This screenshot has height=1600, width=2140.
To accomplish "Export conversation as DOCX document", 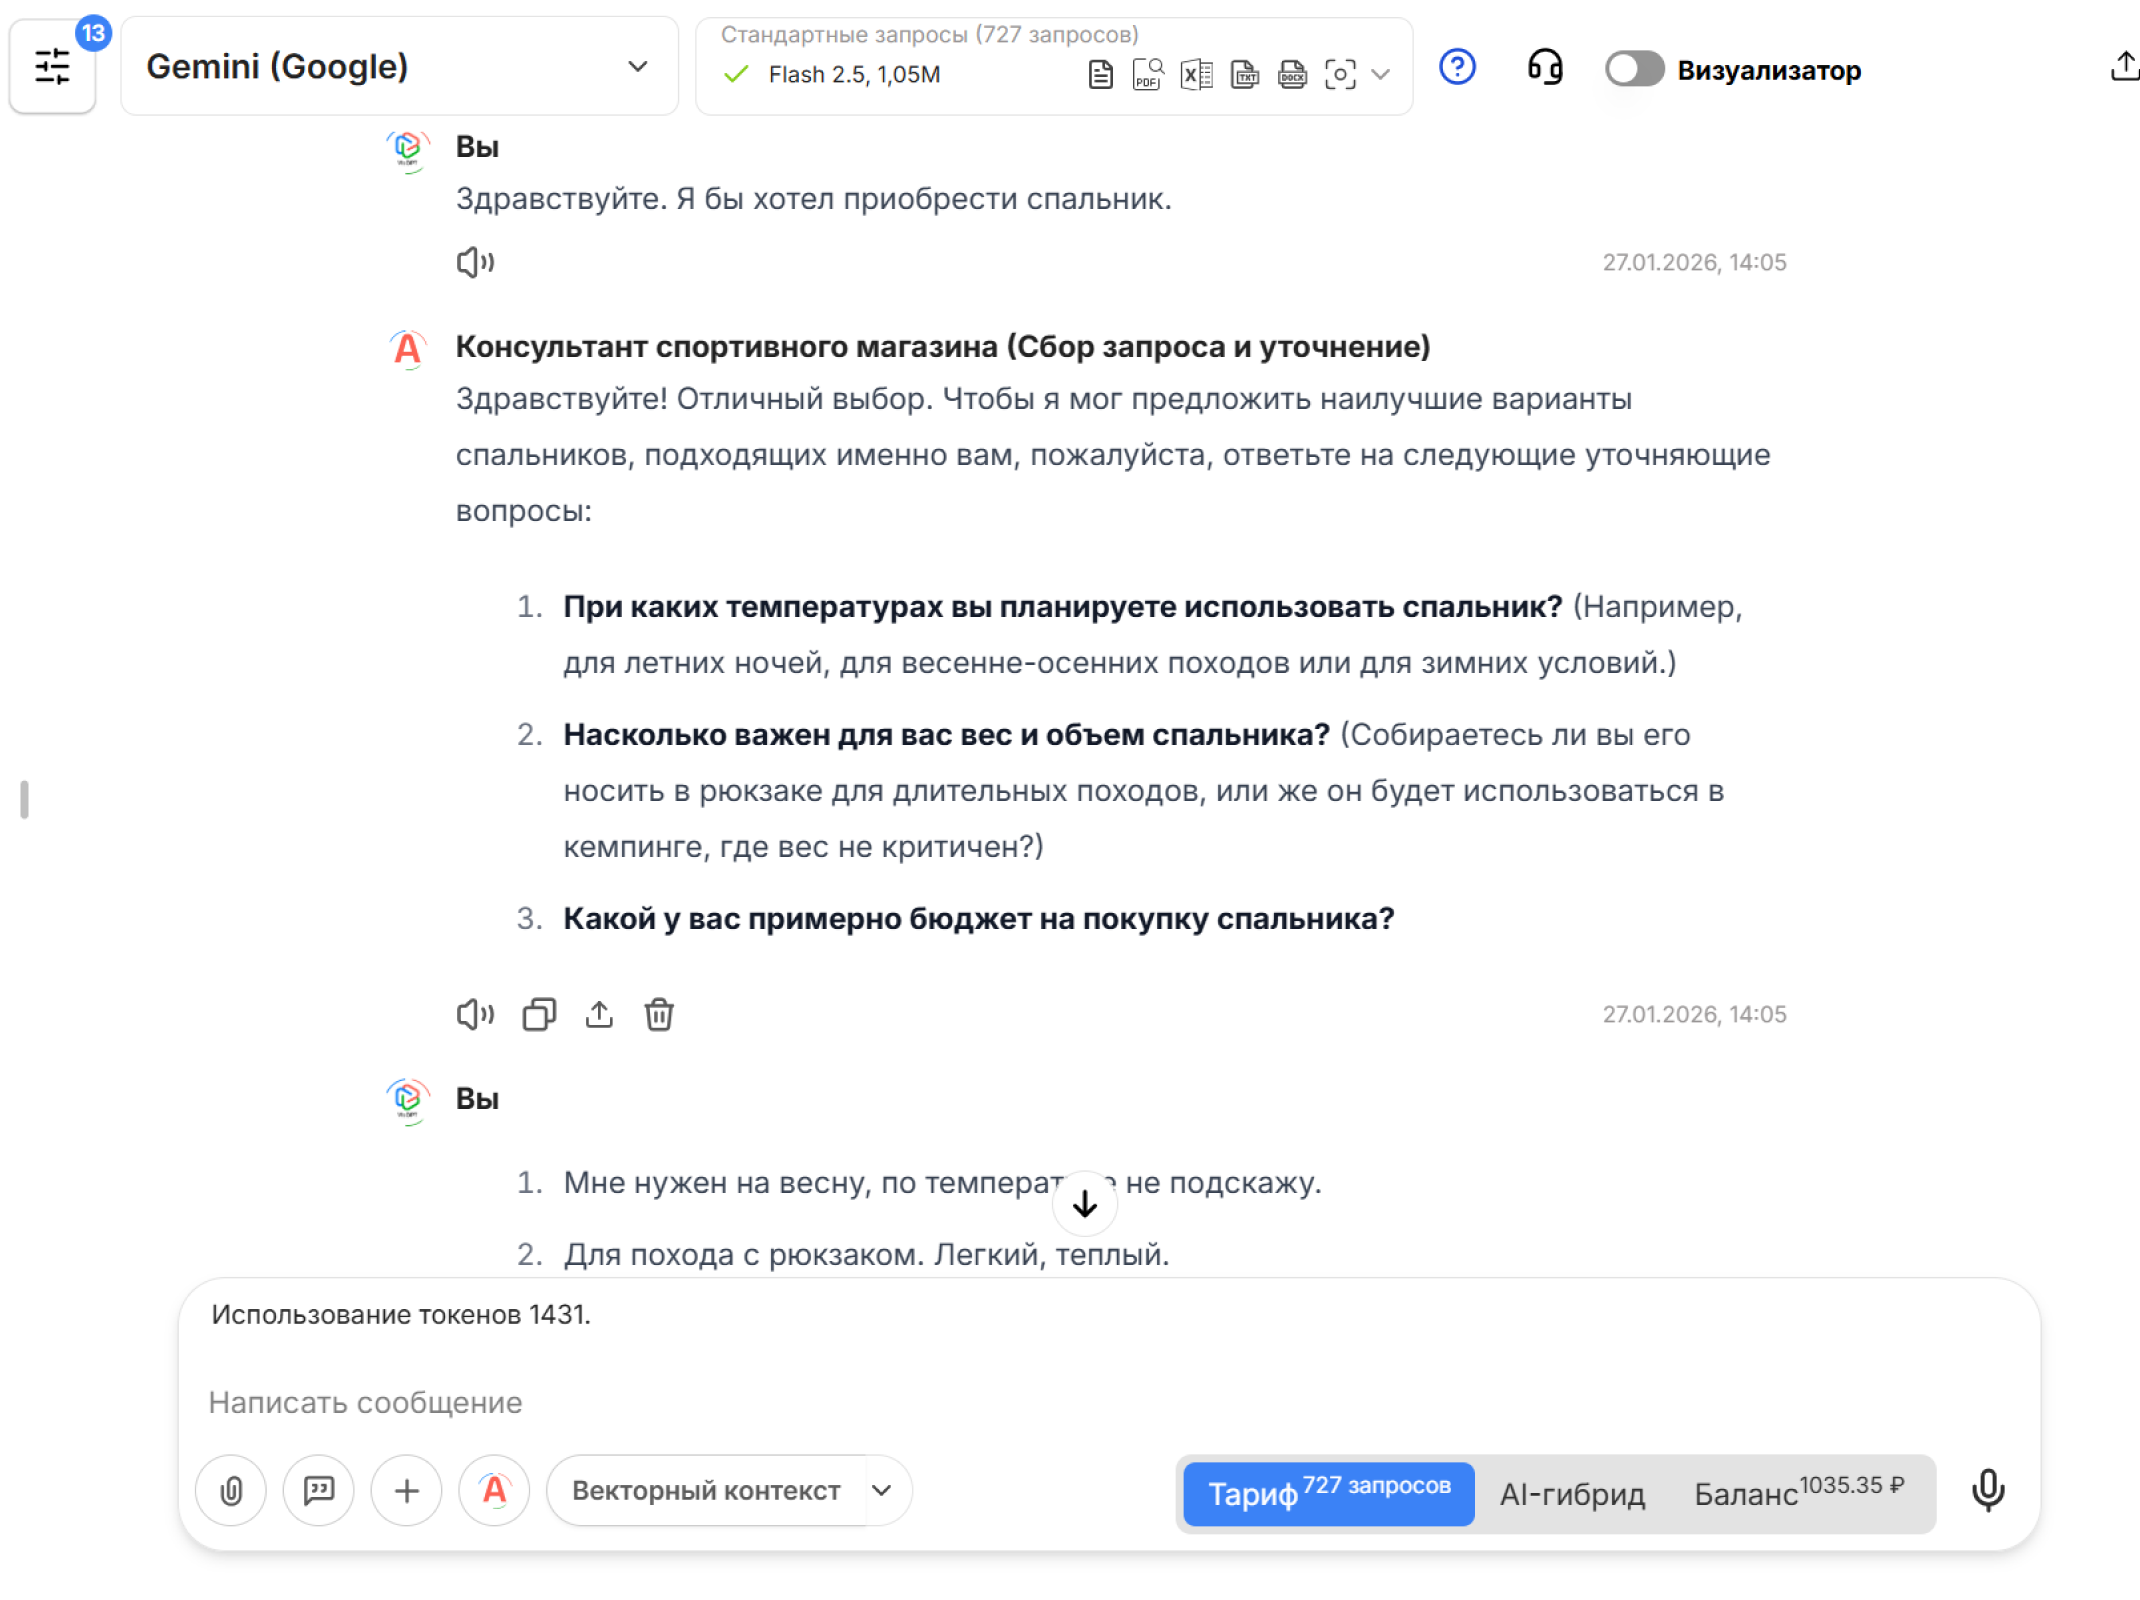I will click(1292, 74).
